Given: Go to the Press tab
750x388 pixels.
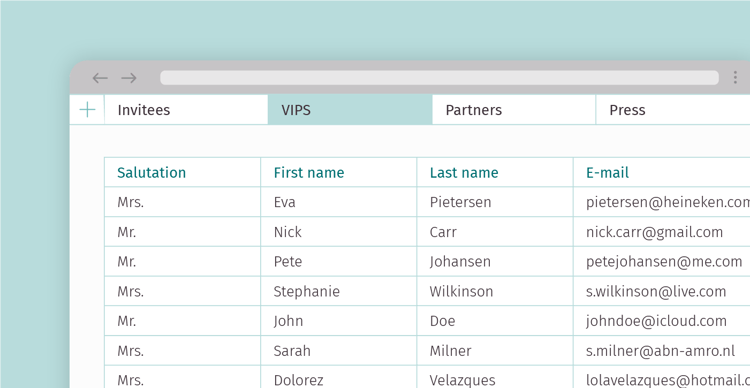Looking at the screenshot, I should coord(673,110).
